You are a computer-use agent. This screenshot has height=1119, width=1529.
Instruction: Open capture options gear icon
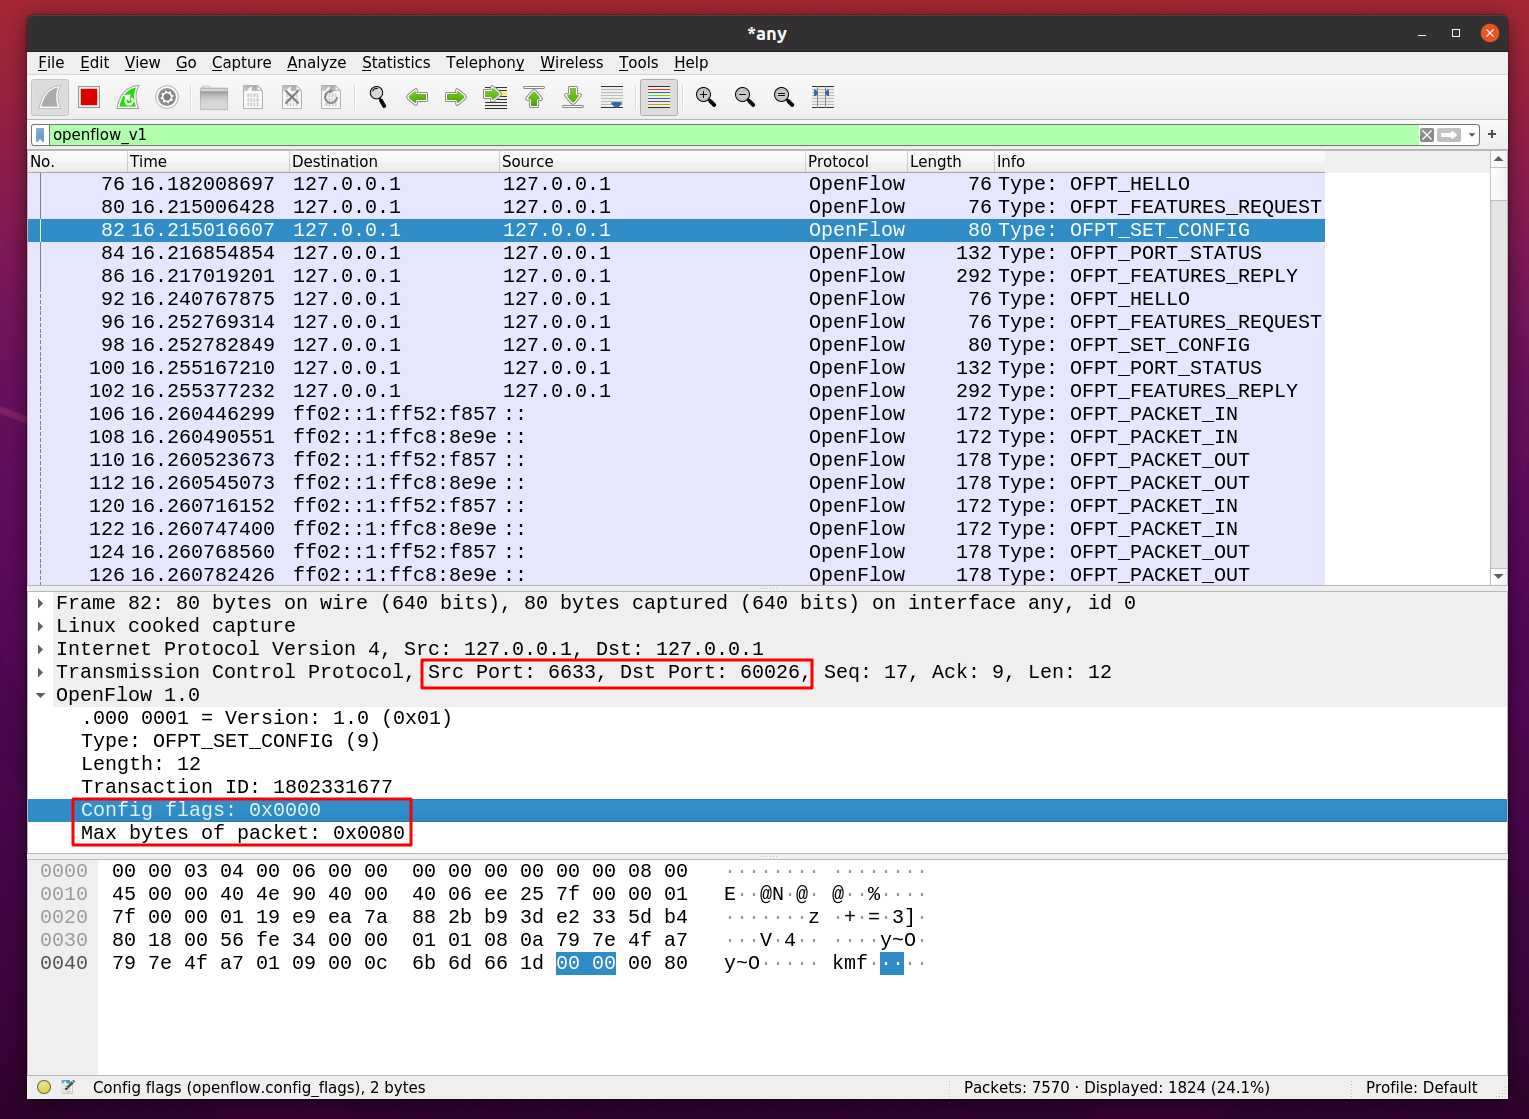tap(167, 97)
